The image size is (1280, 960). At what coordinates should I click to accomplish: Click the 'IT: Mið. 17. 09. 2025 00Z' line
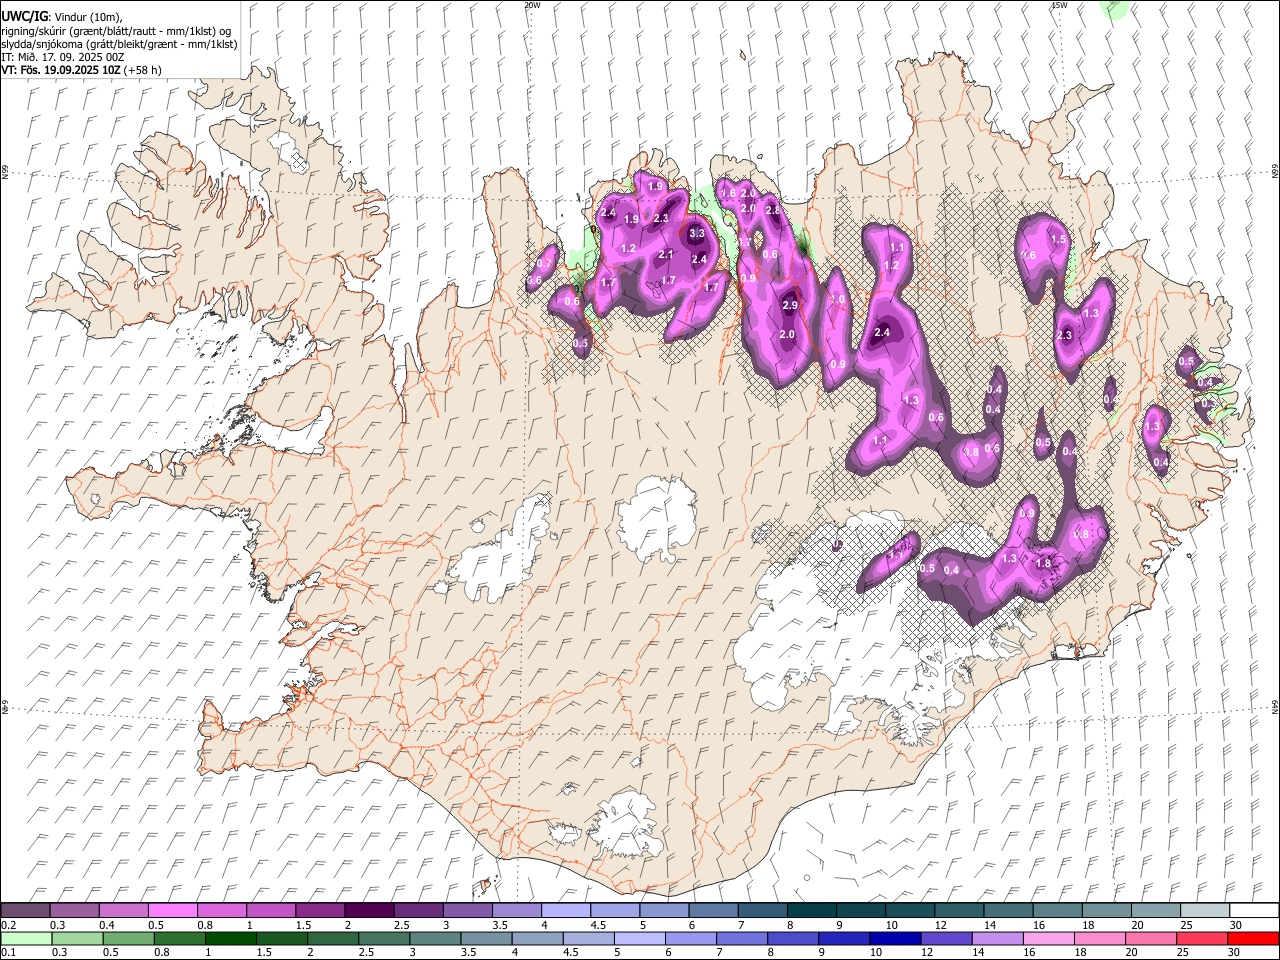63,57
